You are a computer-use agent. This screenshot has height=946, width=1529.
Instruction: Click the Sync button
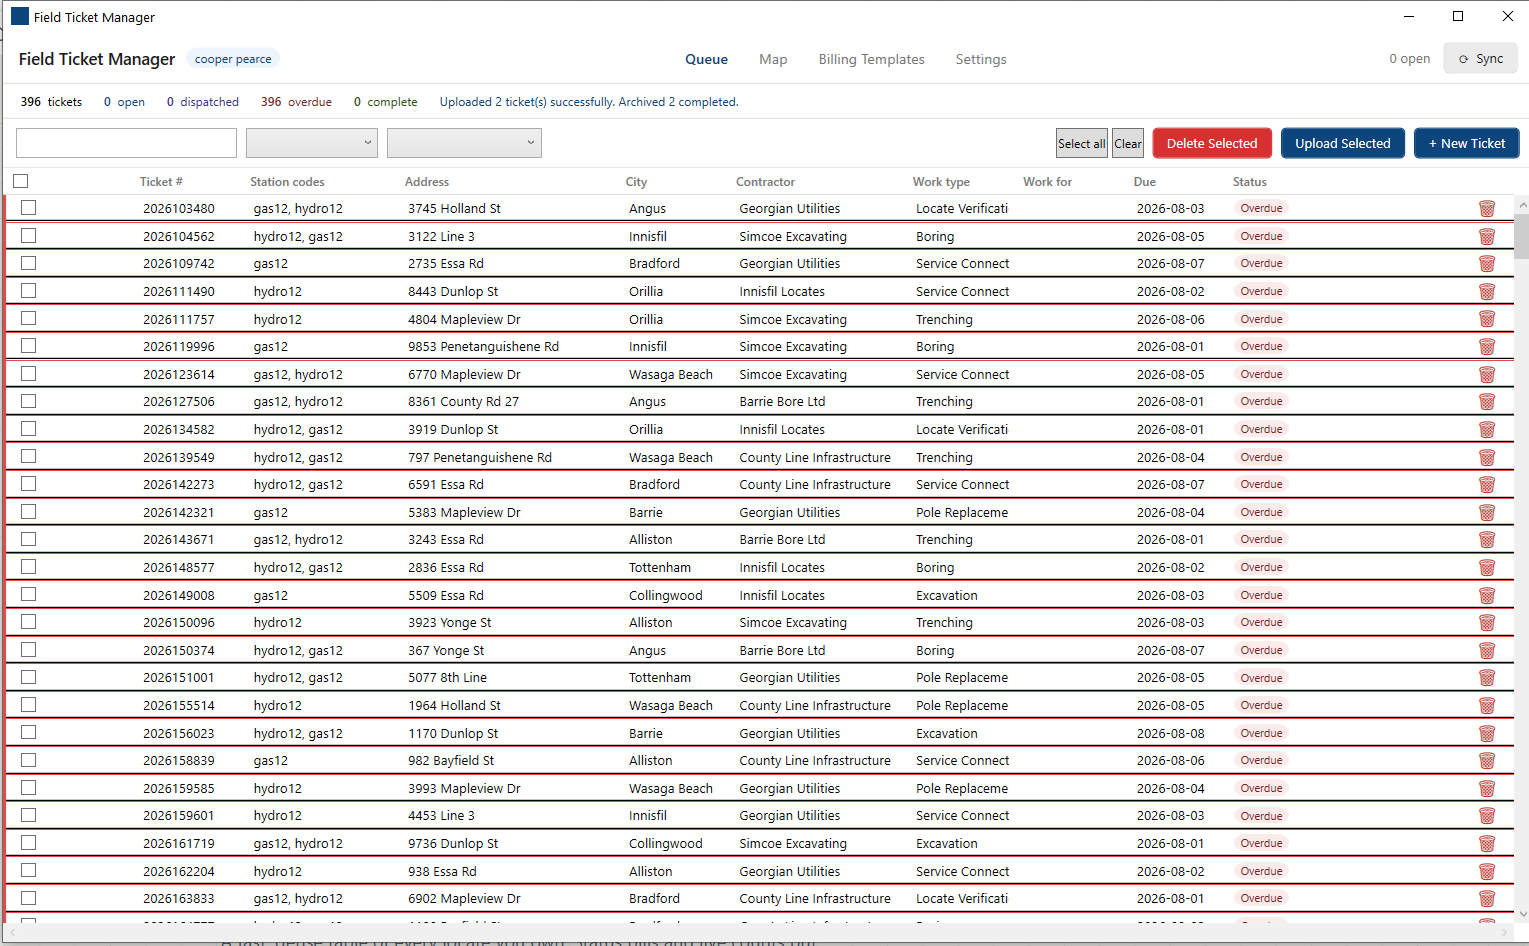[1480, 59]
